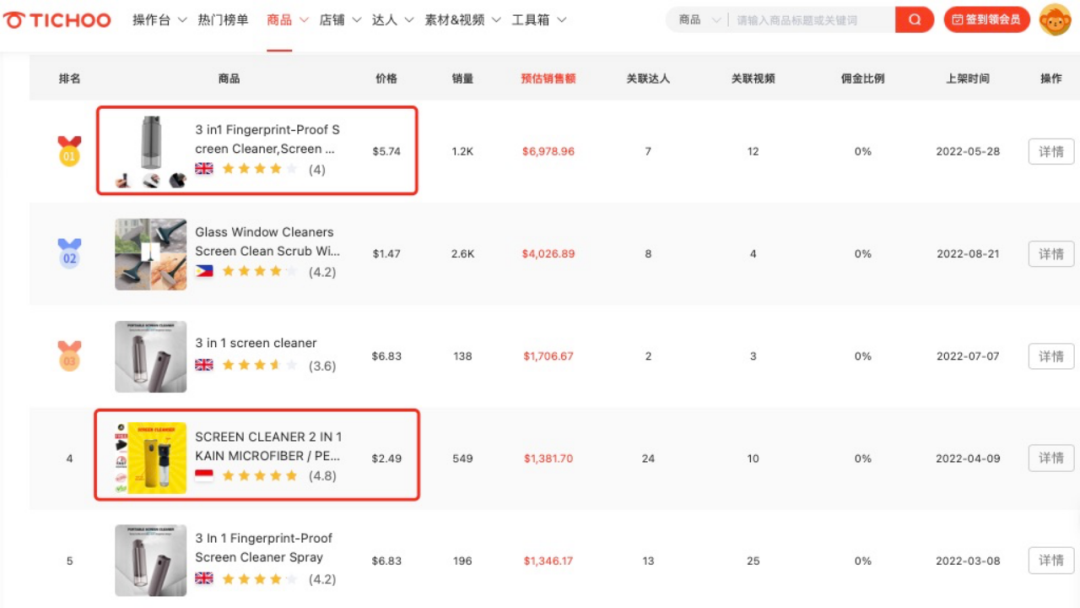
Task: Click the Philippines flag under Glass Window Cleaners
Action: [x=204, y=271]
